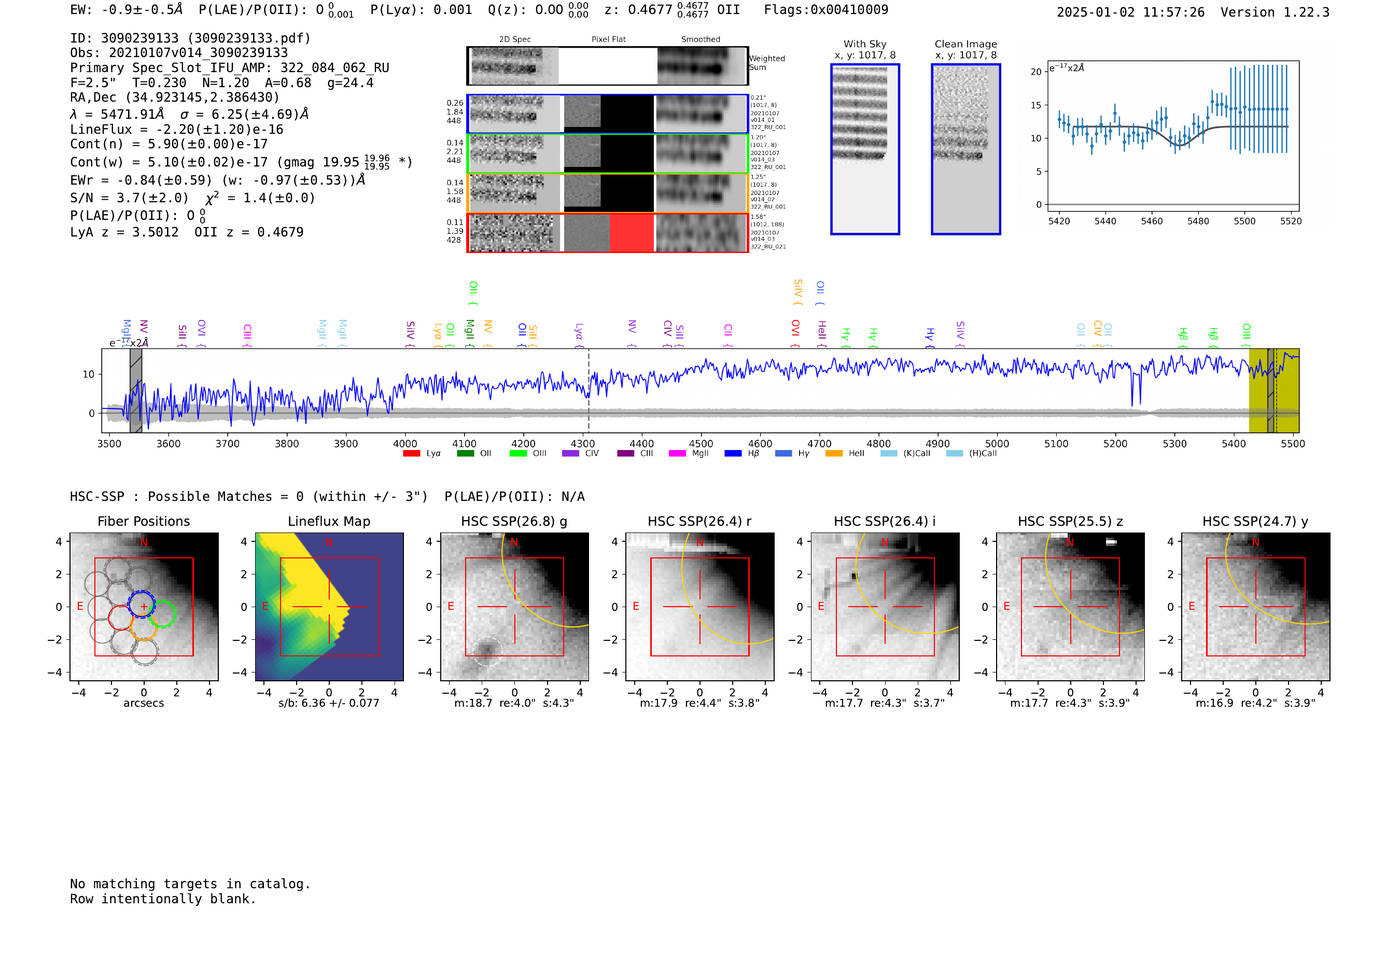Viewport: 1400px width, 953px height.
Task: Click the dashed vertical line near 4300 Å
Action: 589,390
